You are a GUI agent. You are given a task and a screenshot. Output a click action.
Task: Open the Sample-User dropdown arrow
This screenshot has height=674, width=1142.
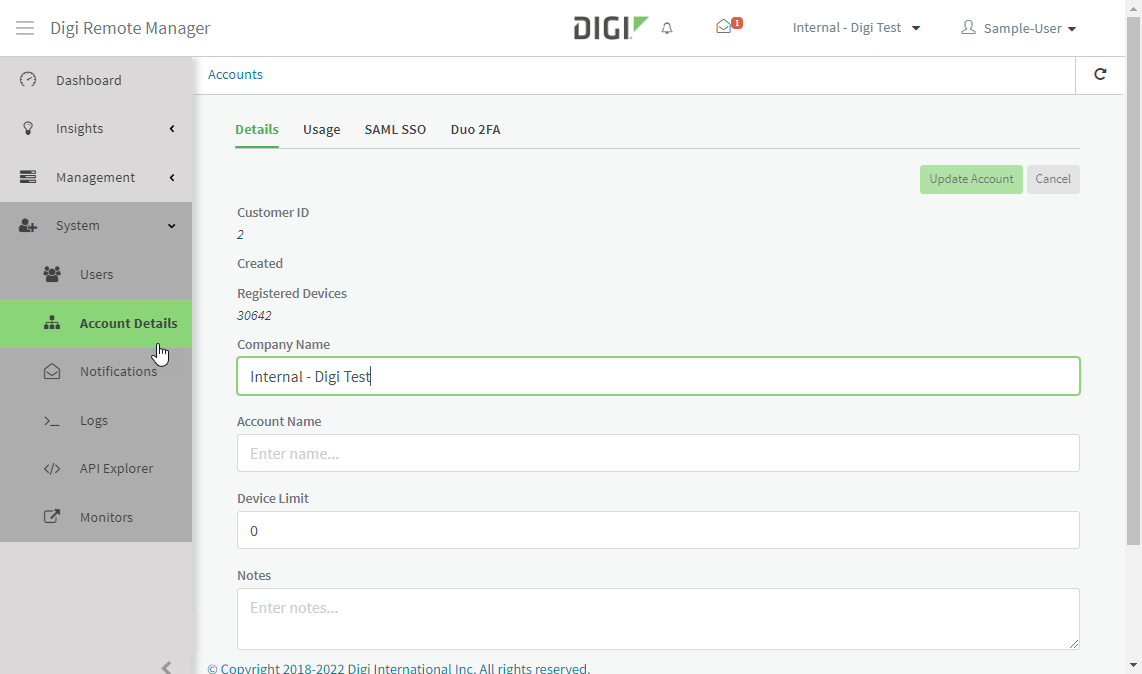click(x=1071, y=29)
